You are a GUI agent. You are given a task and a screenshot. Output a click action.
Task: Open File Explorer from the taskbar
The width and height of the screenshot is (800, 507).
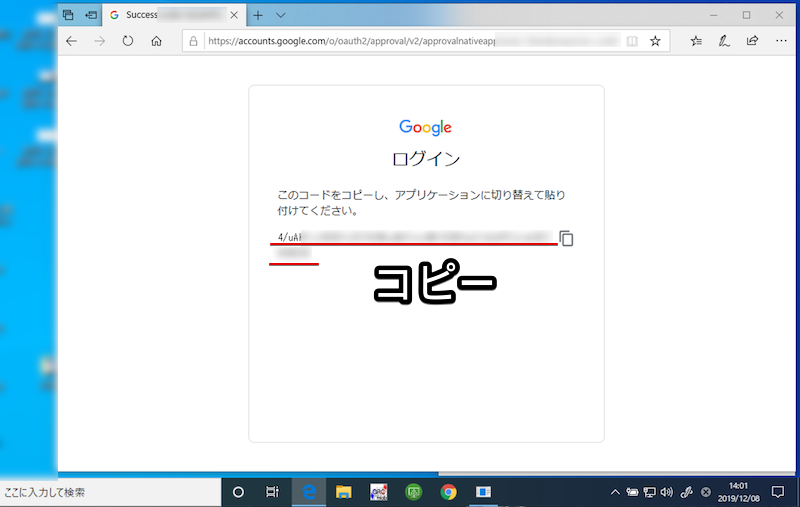pyautogui.click(x=344, y=492)
